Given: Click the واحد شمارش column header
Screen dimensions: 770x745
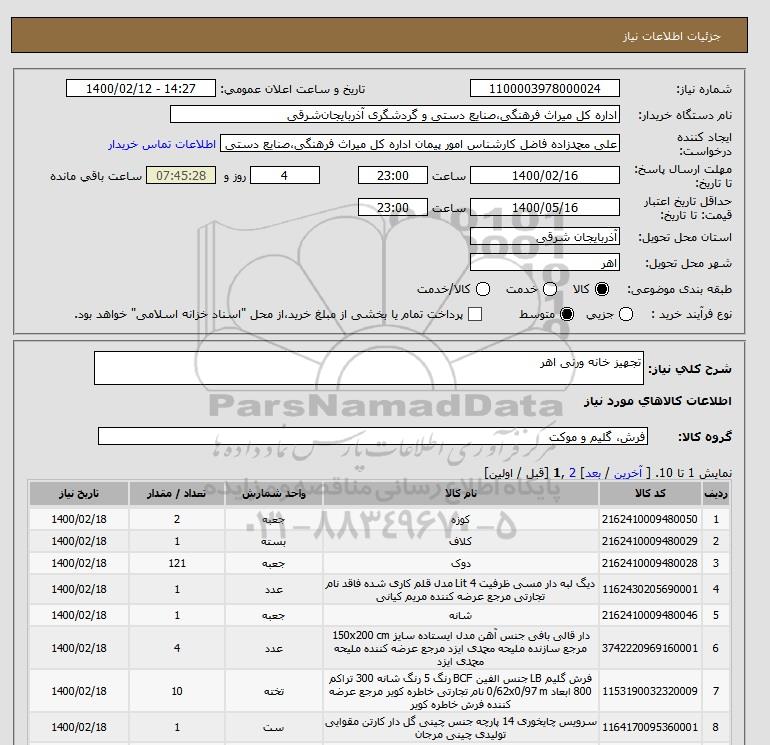Looking at the screenshot, I should [274, 494].
